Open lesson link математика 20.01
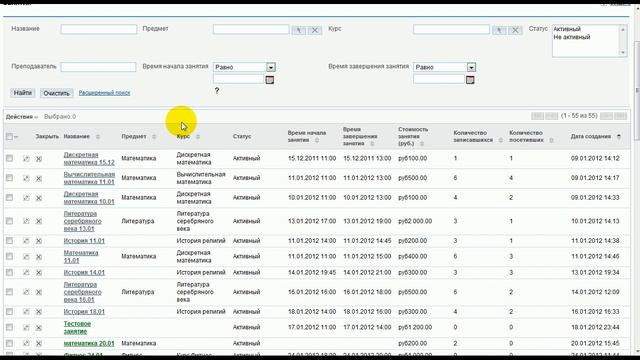Screen dimensions: 640x360 coord(89,343)
